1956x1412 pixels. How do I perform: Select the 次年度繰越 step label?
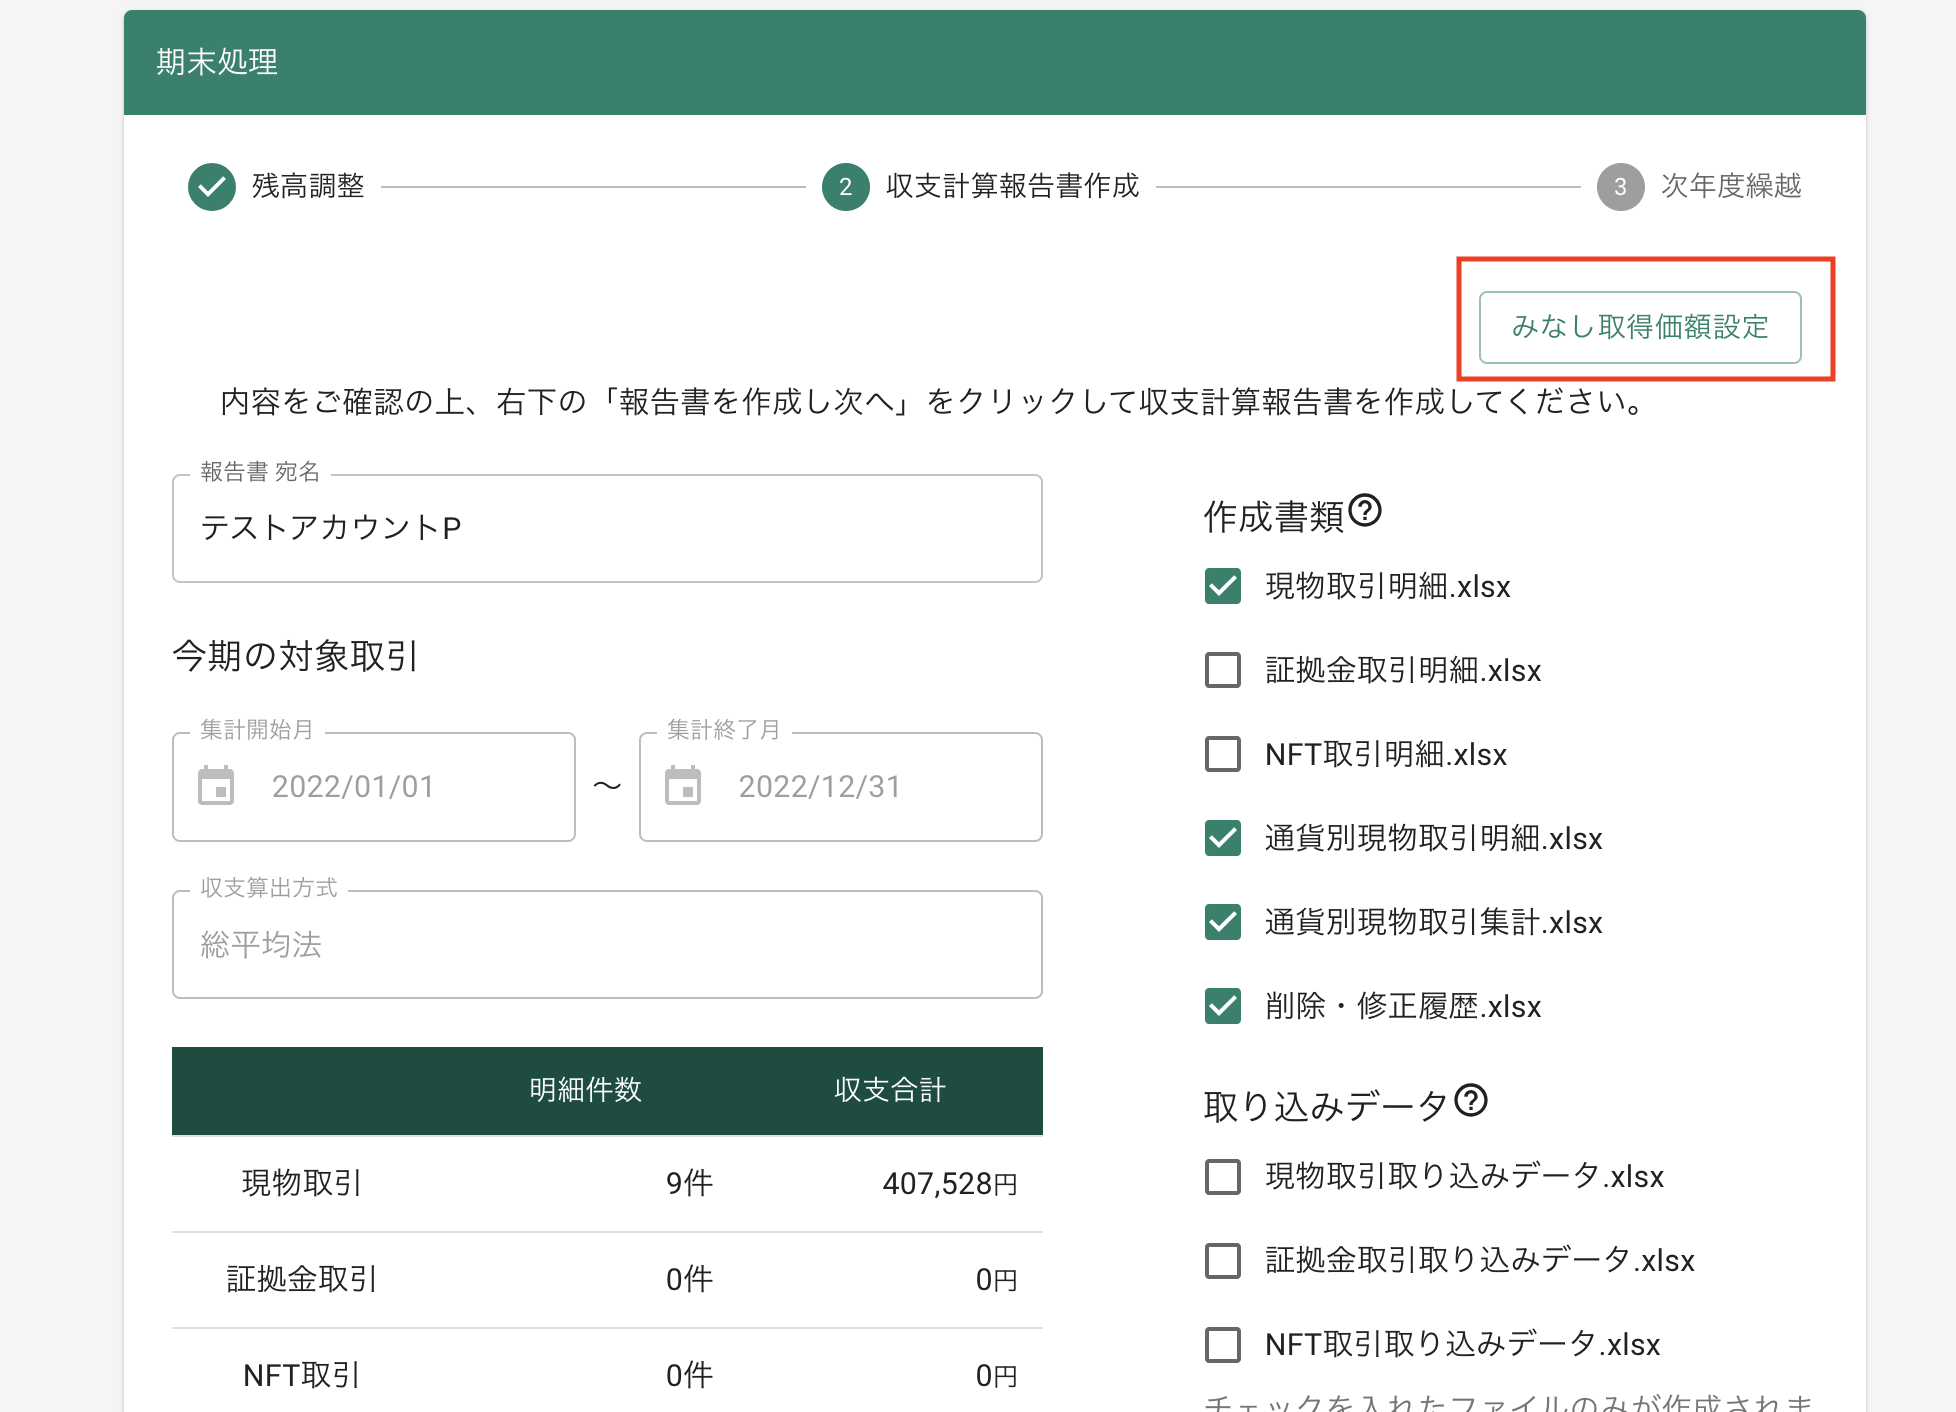1731,186
